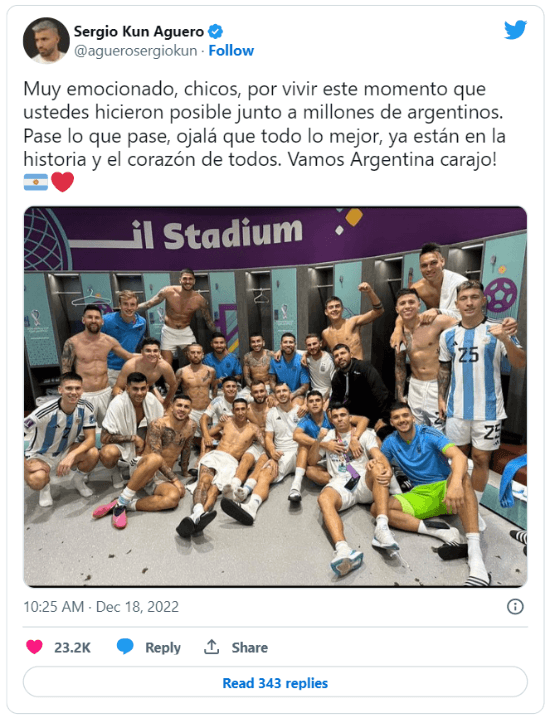Click the Twitter bird logo
This screenshot has width=550, height=718.
[x=515, y=30]
